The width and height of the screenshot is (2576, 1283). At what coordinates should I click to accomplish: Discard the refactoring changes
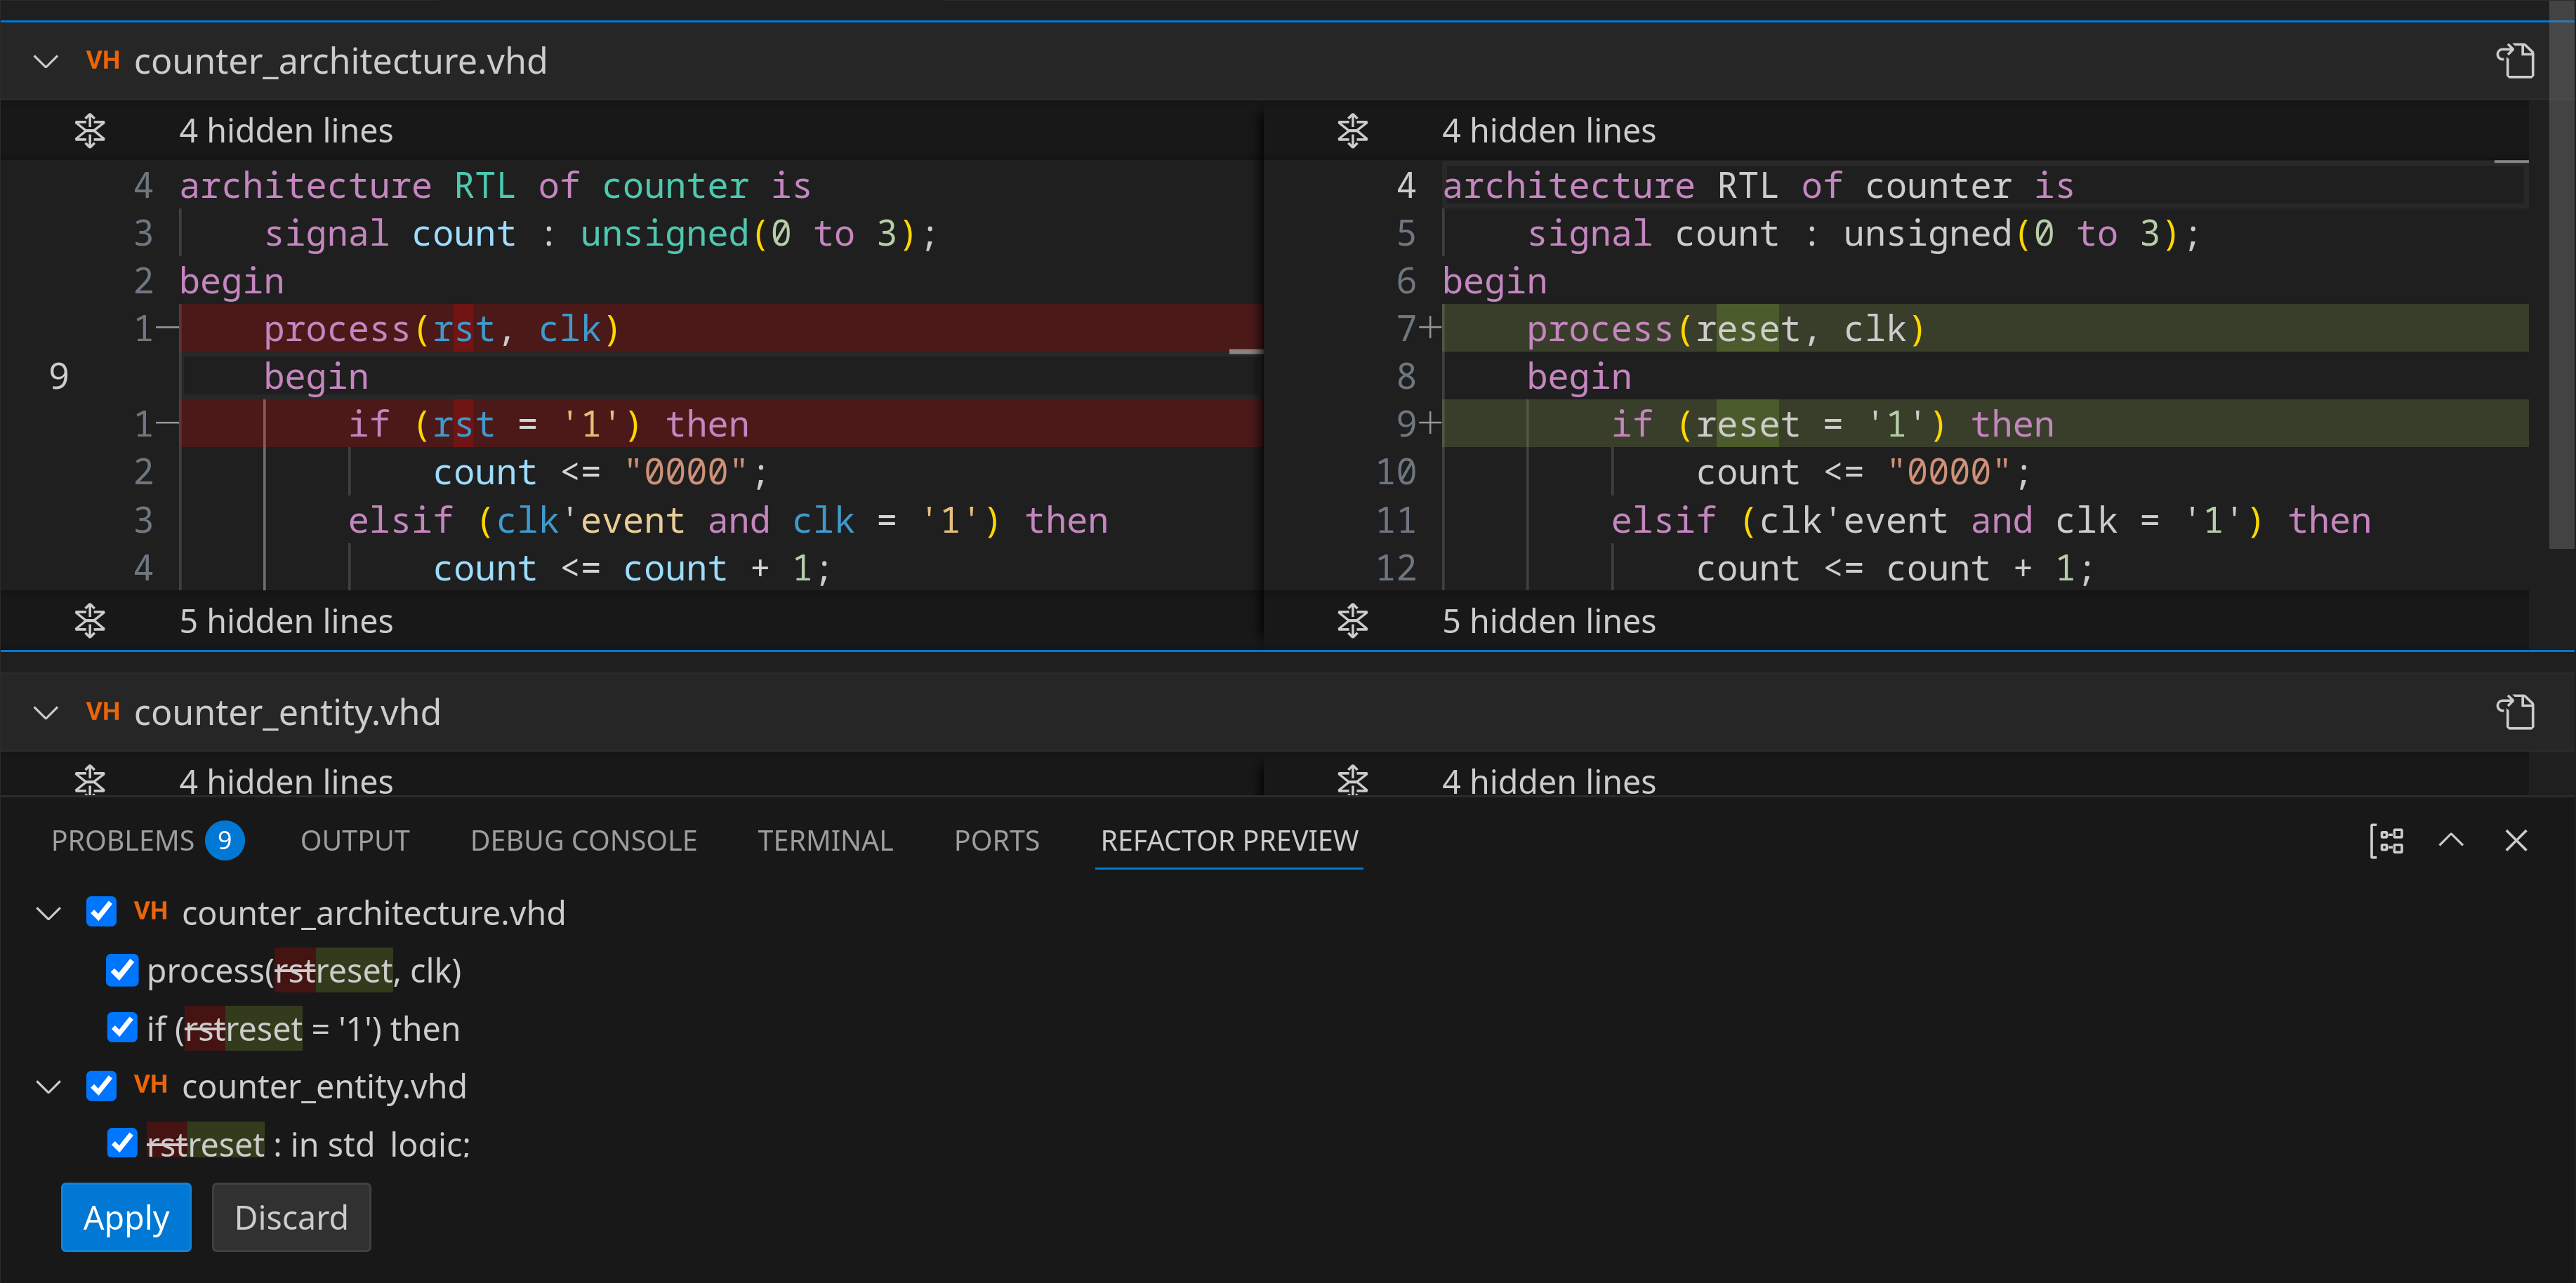click(x=291, y=1217)
